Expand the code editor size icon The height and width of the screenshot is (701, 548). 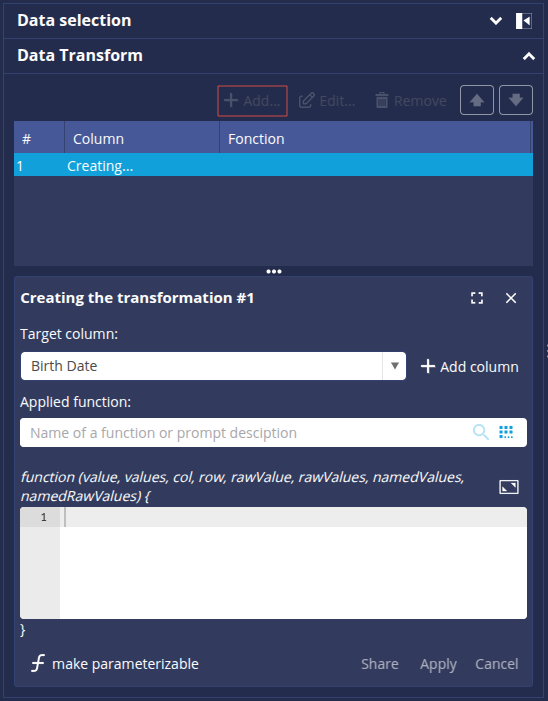tap(509, 487)
